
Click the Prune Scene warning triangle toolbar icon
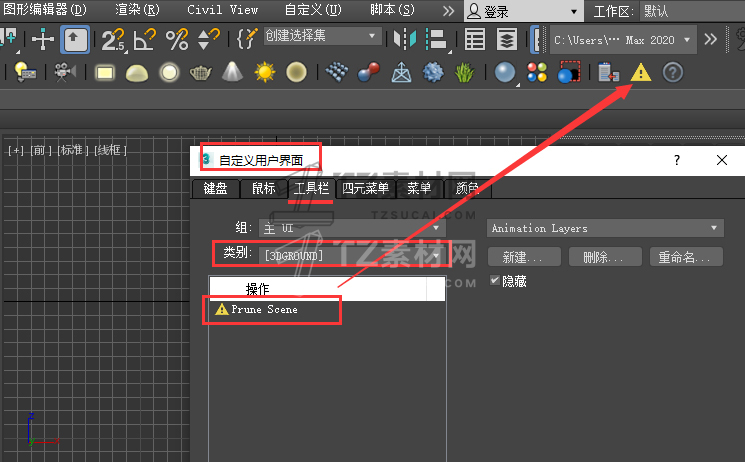[640, 73]
